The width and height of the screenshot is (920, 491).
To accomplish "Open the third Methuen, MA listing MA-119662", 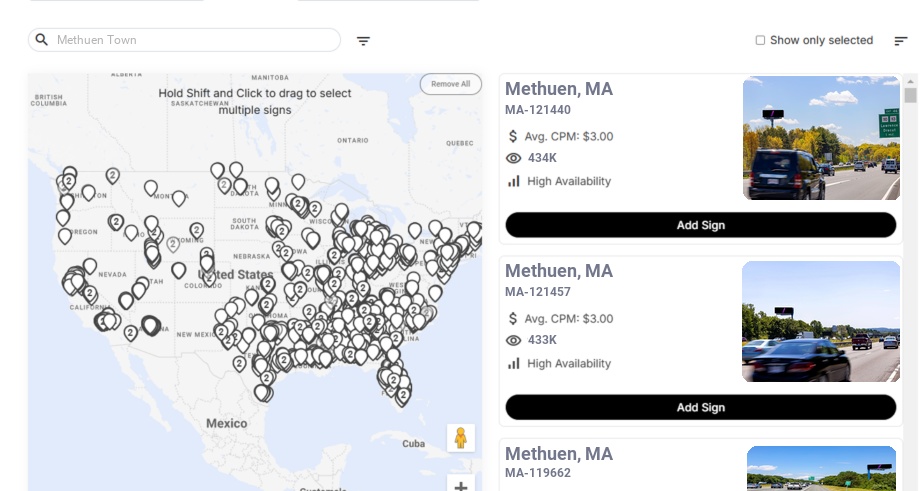I will [x=558, y=454].
